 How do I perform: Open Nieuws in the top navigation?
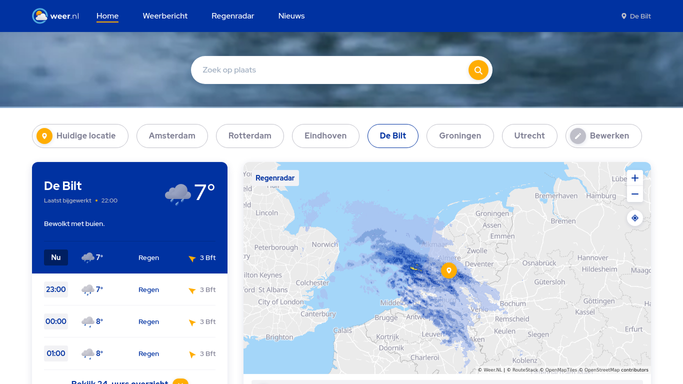[291, 16]
